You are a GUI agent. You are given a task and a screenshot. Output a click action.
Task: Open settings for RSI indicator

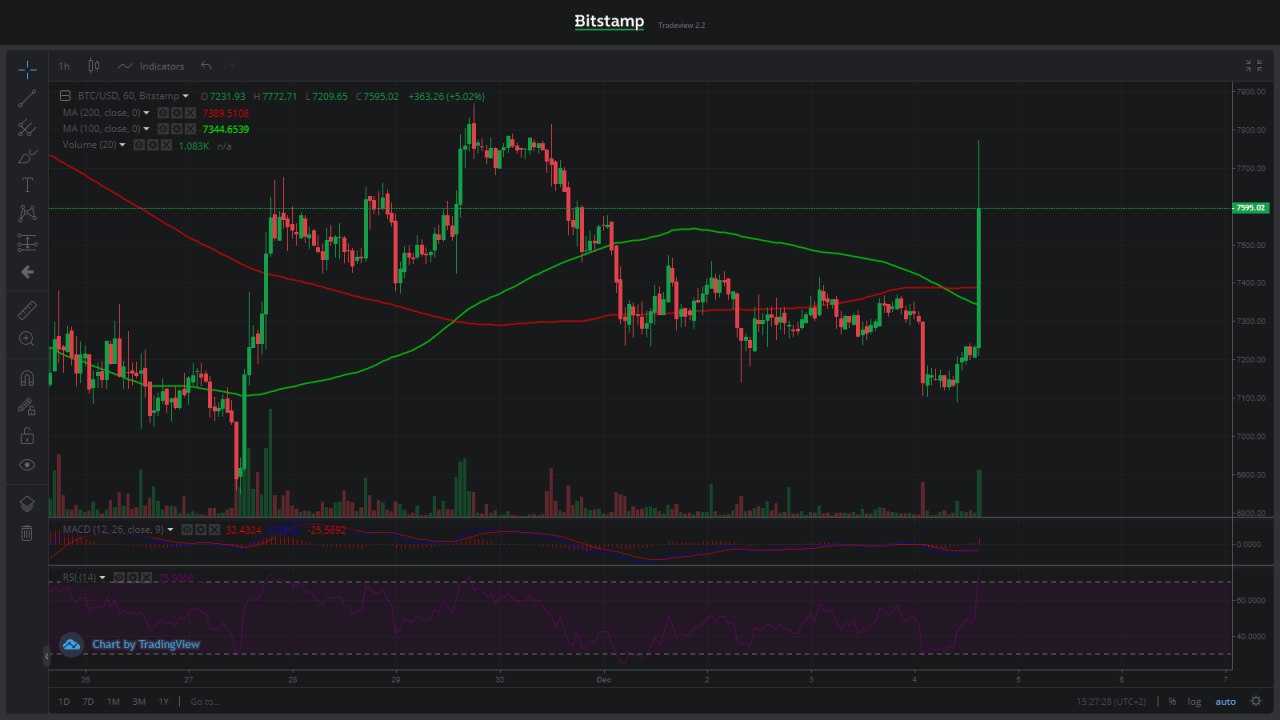(x=132, y=578)
